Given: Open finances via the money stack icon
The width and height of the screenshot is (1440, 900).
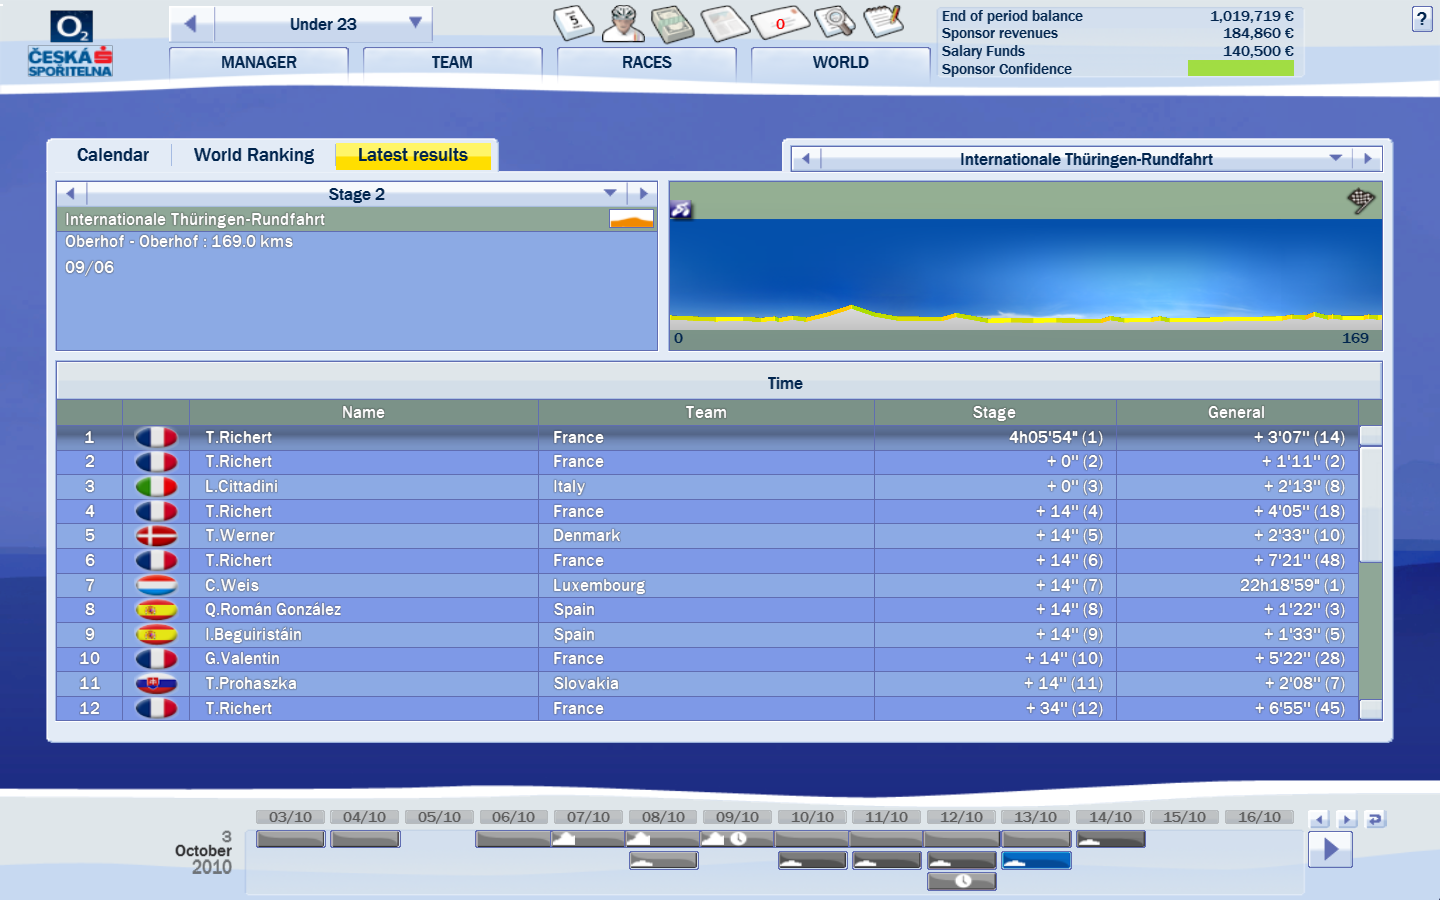Looking at the screenshot, I should (x=673, y=22).
